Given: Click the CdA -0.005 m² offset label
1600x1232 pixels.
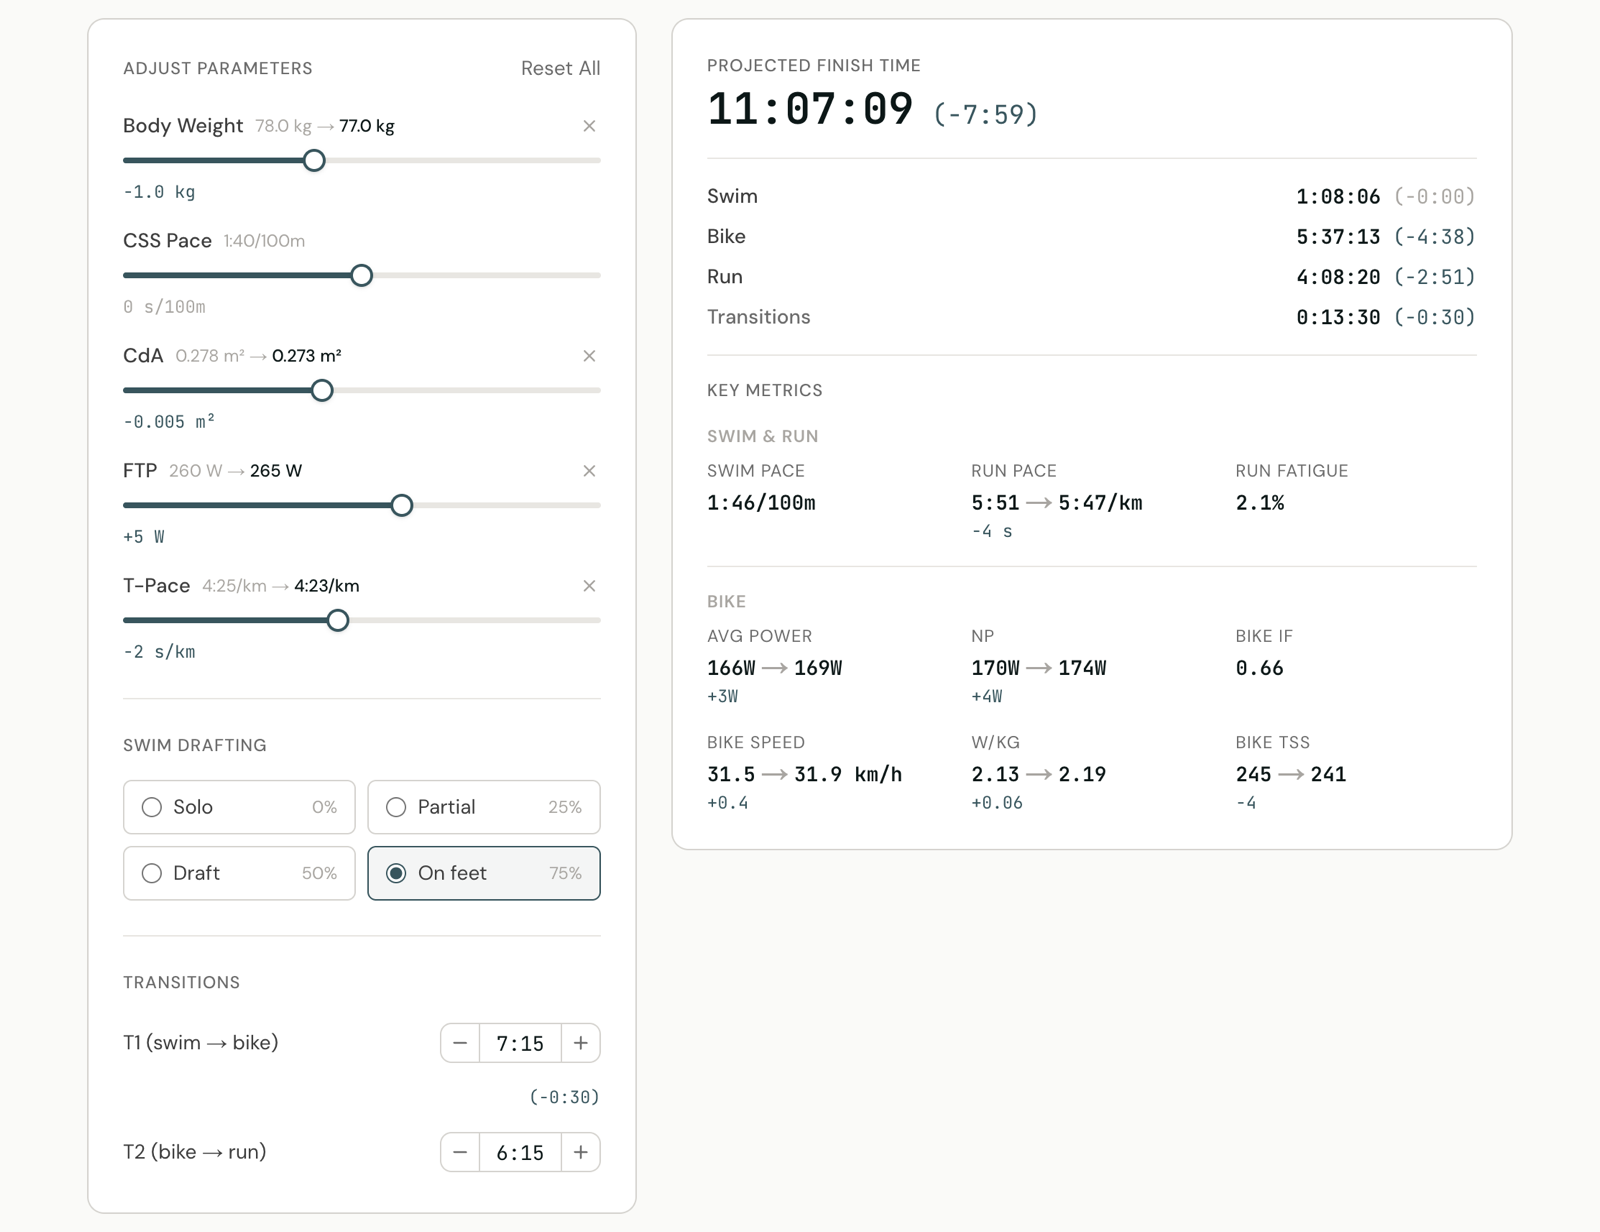Looking at the screenshot, I should click(169, 421).
